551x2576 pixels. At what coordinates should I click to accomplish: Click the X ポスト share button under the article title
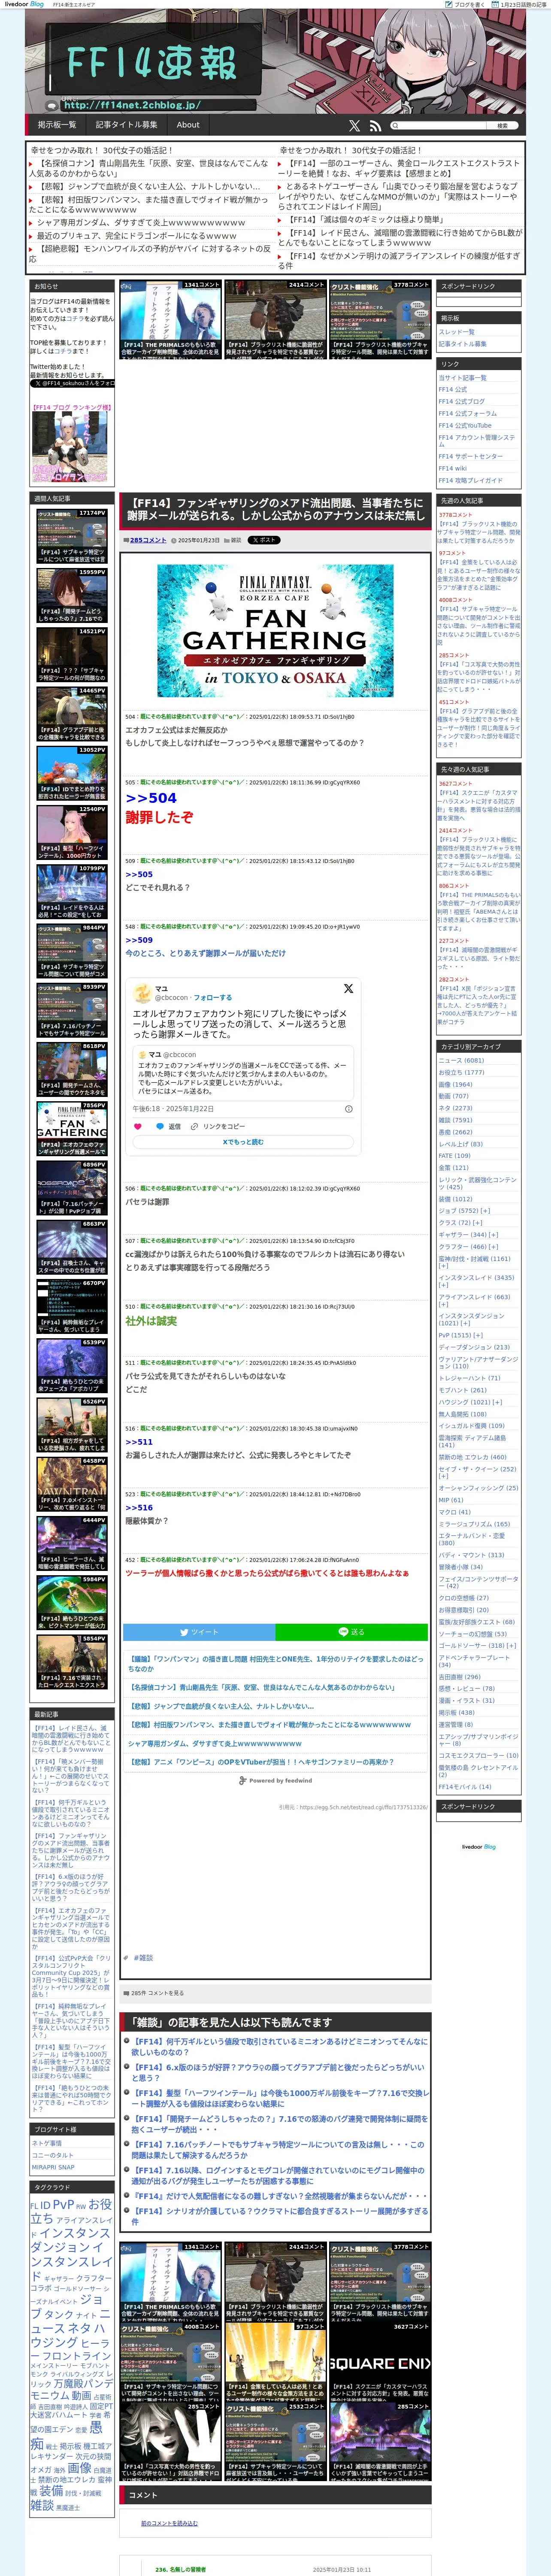point(264,540)
